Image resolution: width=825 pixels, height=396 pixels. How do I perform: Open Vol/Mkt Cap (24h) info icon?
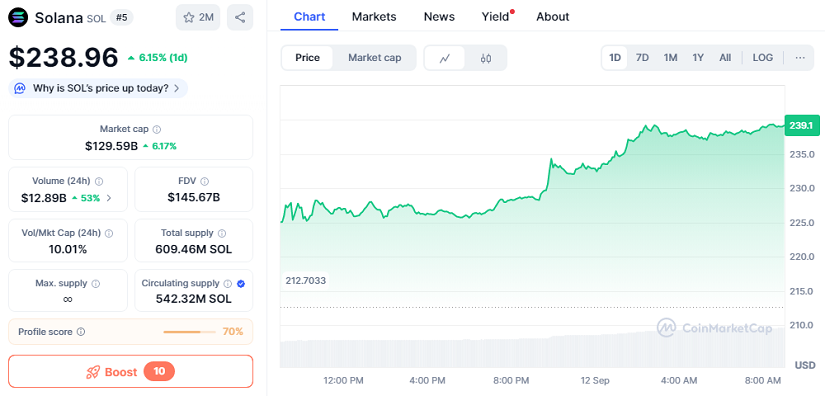click(x=109, y=233)
